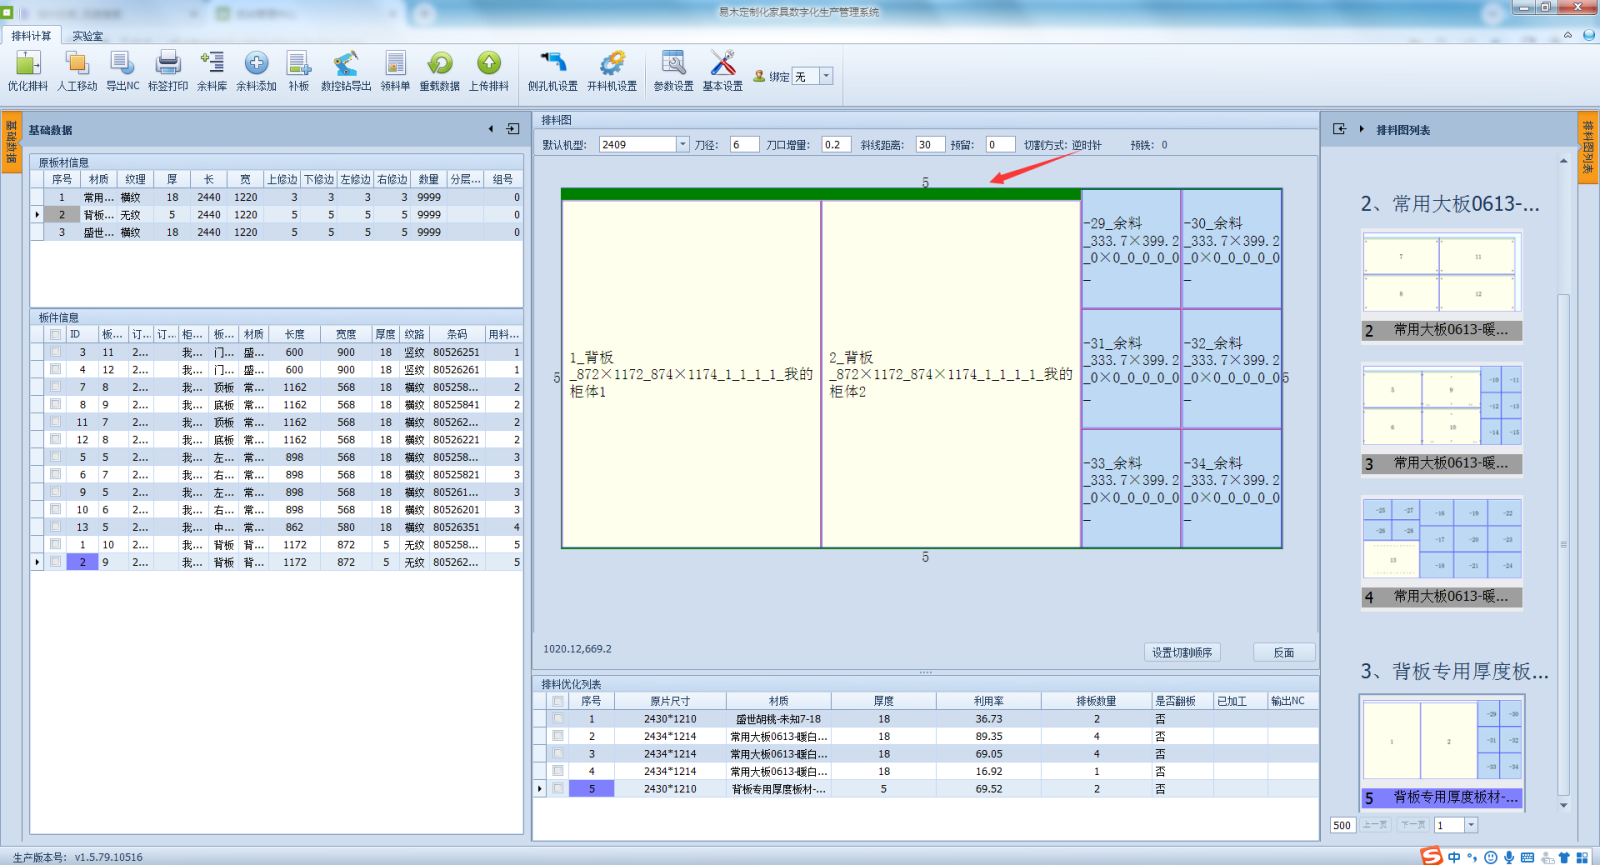Click the 下一页 next page button

tap(1413, 825)
